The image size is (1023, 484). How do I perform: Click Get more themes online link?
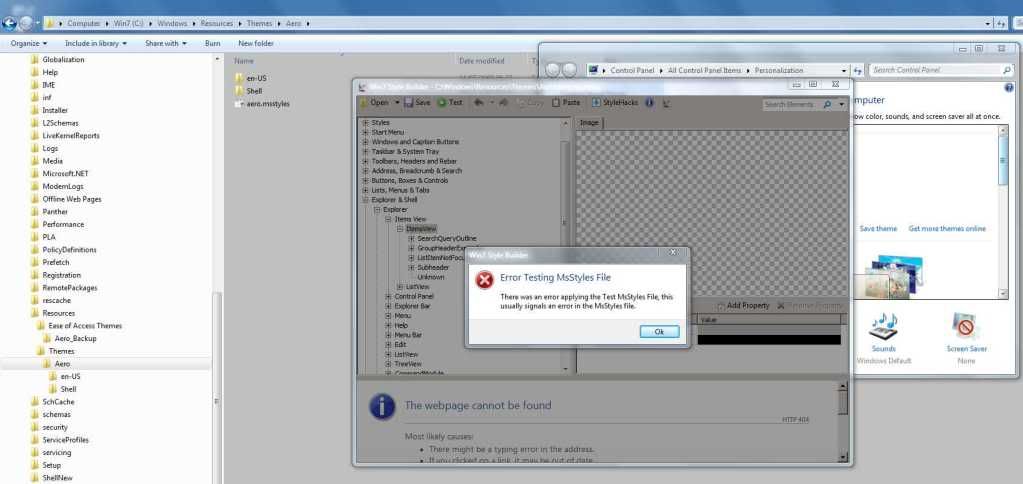[947, 228]
